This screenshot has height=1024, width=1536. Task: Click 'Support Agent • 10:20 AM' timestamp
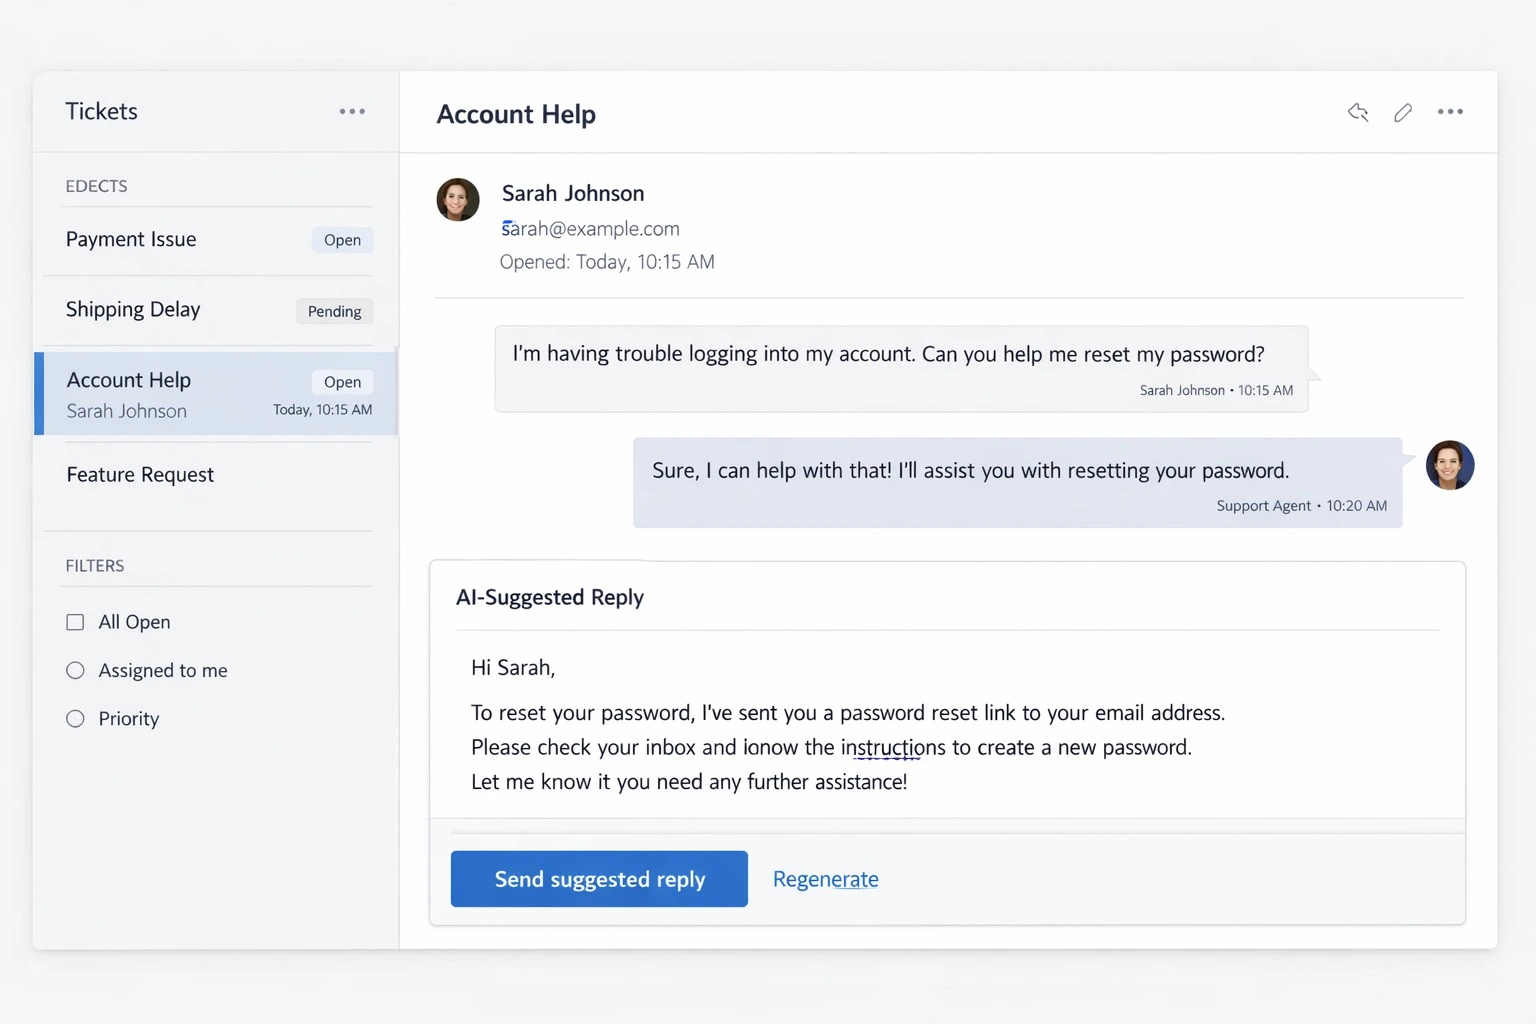pyautogui.click(x=1302, y=506)
